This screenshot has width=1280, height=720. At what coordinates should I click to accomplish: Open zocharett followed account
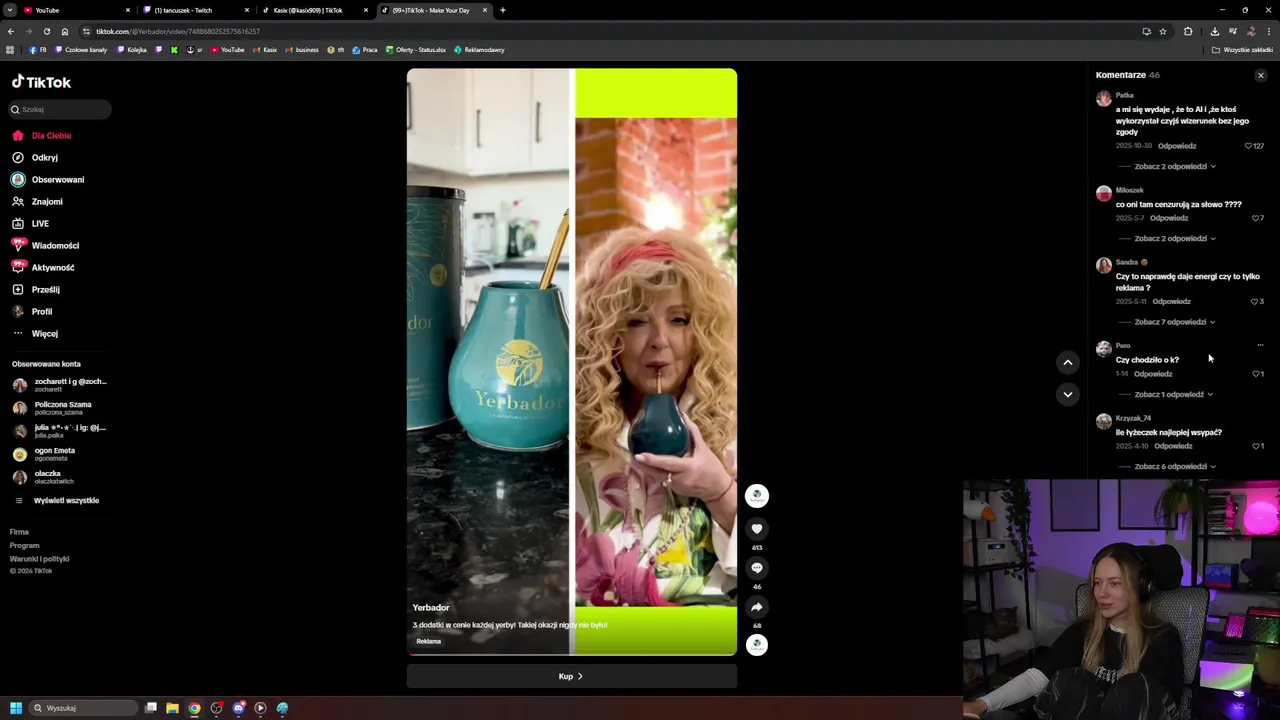coord(60,384)
